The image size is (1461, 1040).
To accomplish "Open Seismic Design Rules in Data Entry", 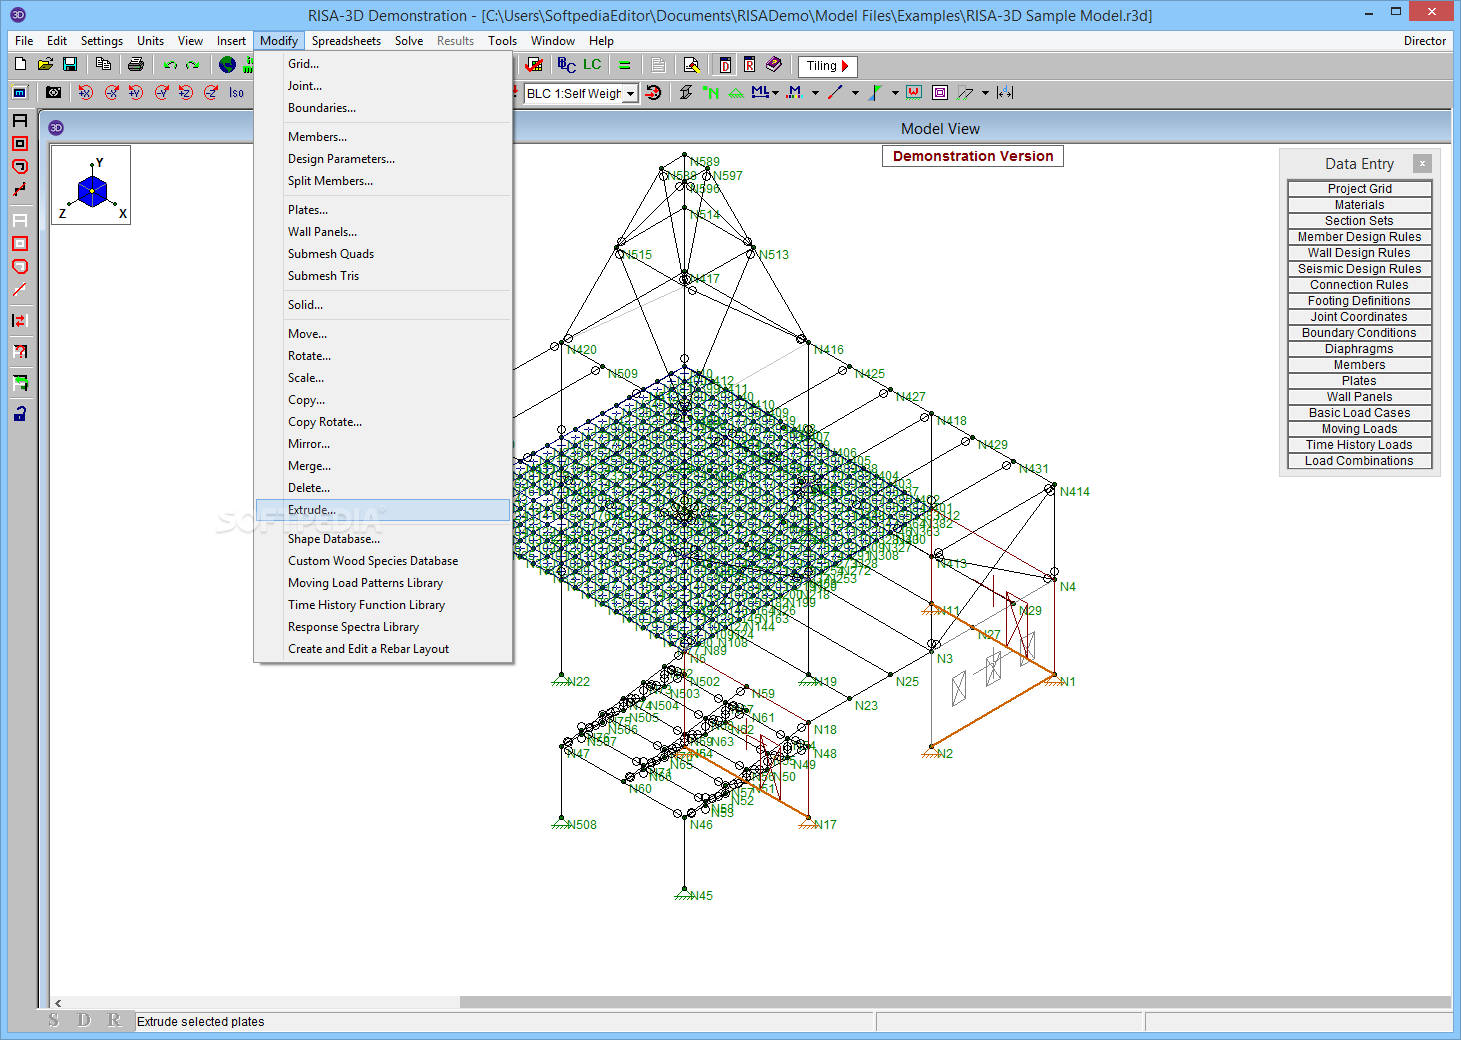I will 1359,268.
